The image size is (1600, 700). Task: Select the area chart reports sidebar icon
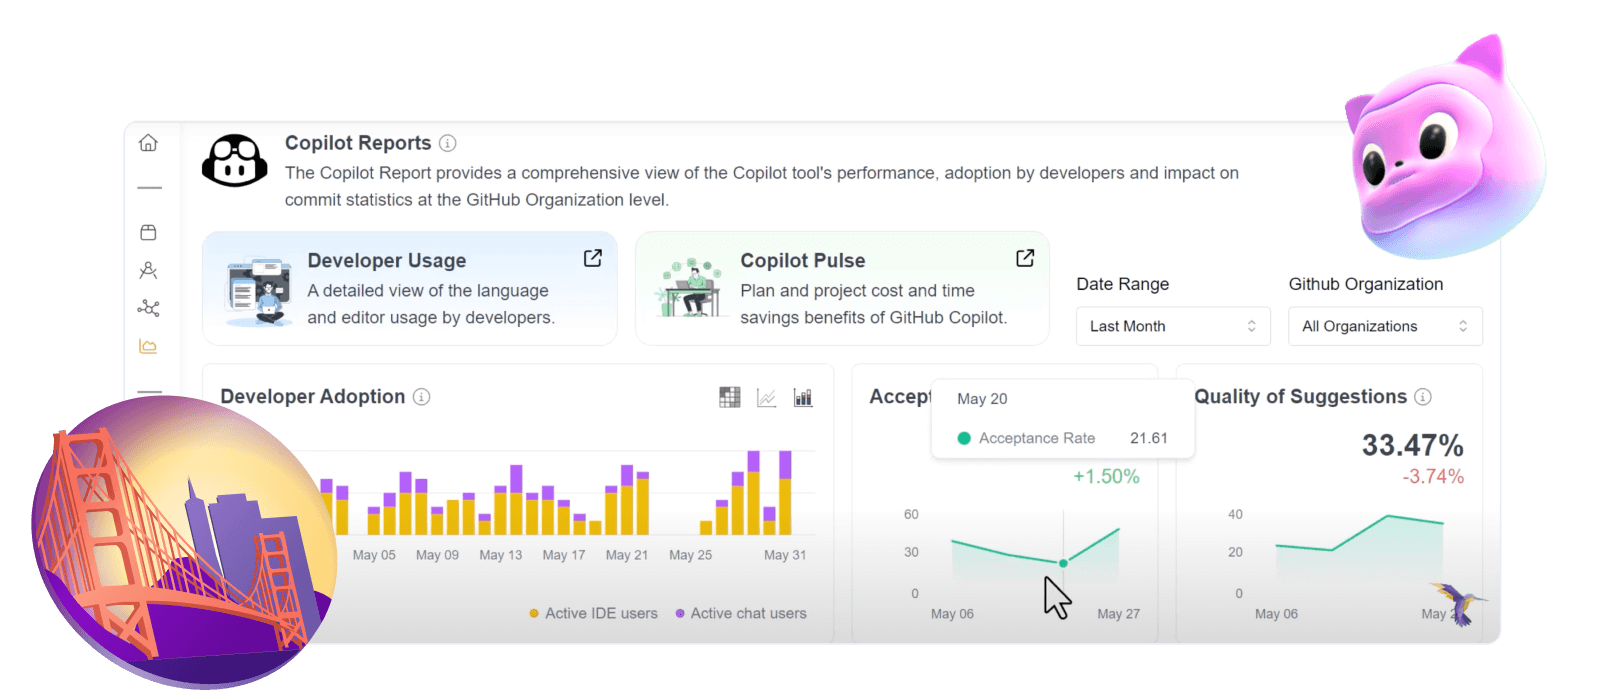(x=148, y=347)
